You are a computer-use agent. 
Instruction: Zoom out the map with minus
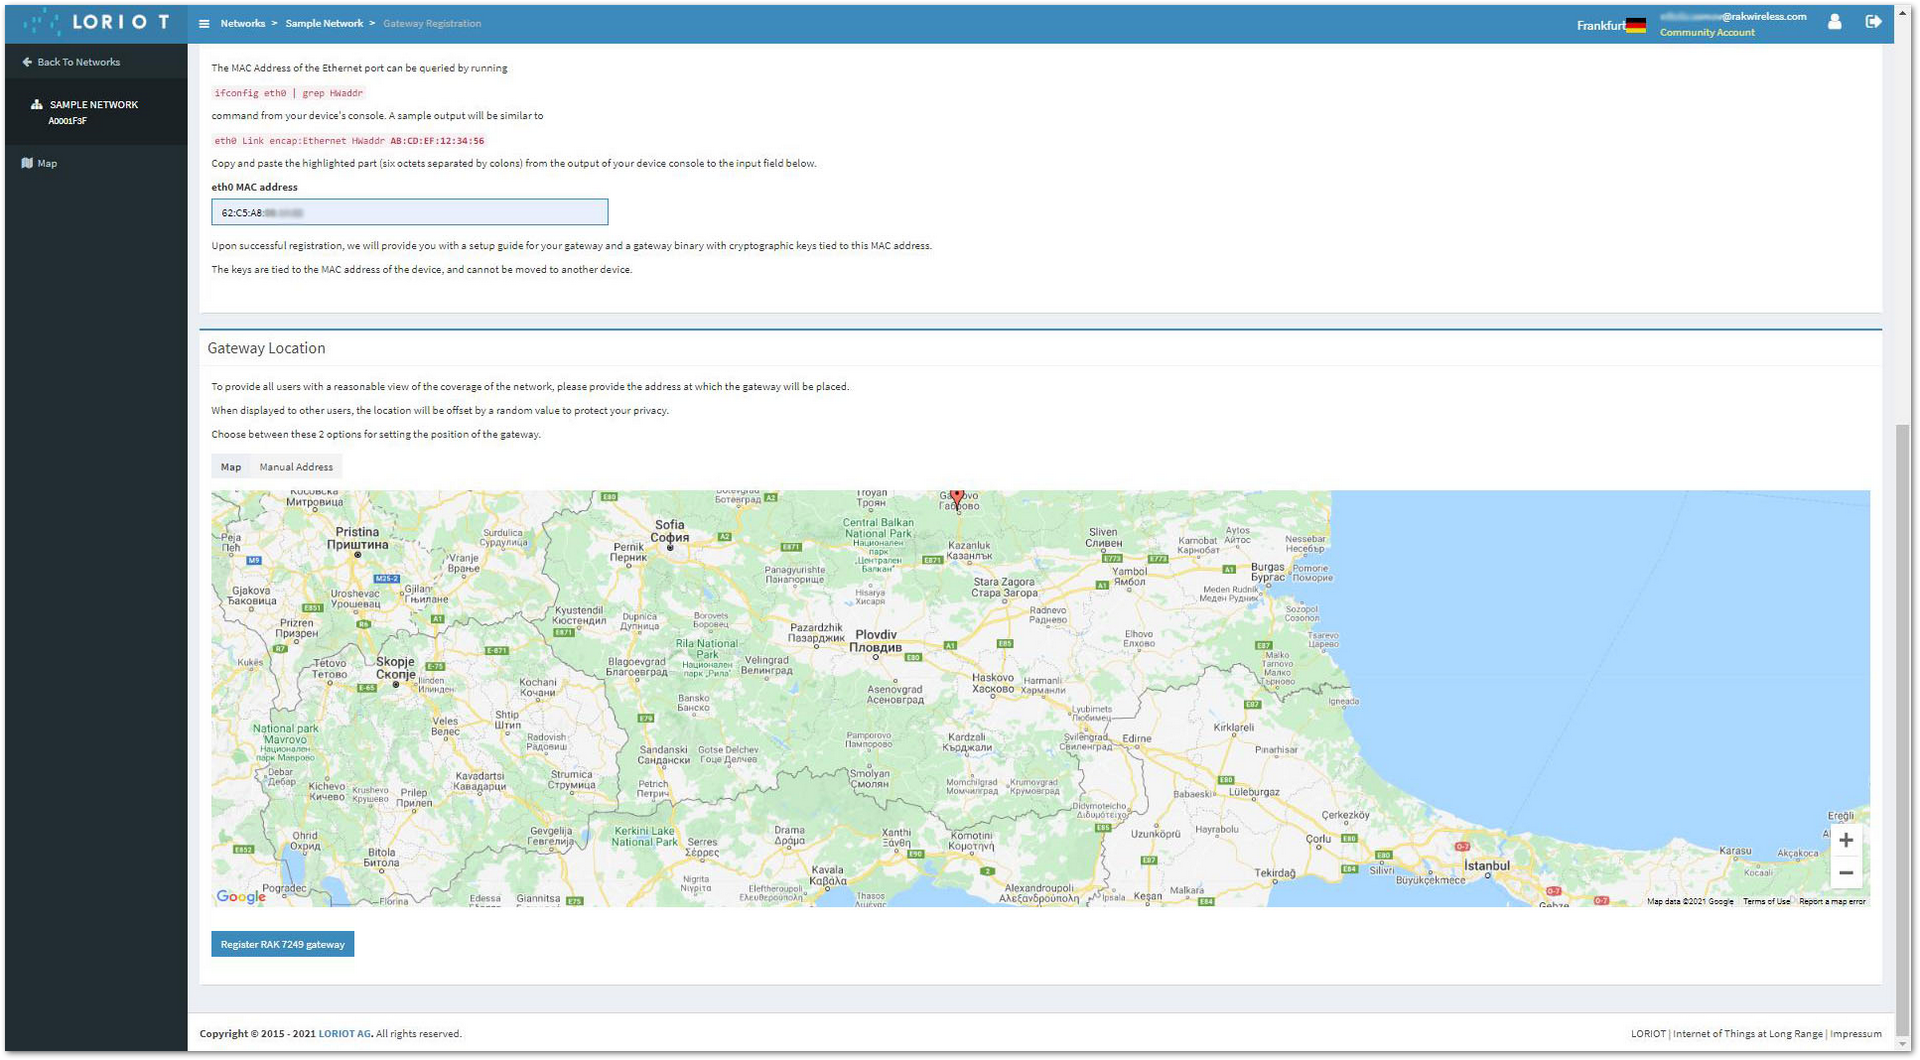[x=1846, y=873]
